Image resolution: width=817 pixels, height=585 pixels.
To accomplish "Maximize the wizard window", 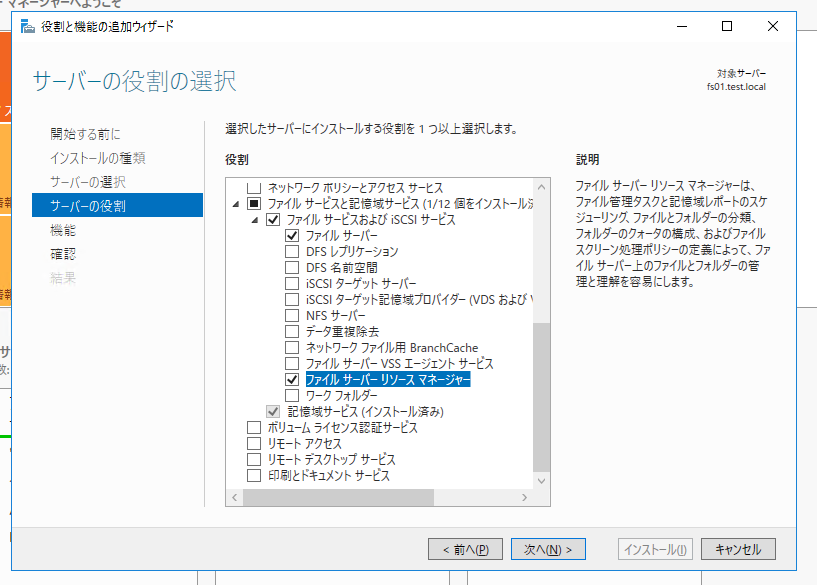I will [727, 26].
